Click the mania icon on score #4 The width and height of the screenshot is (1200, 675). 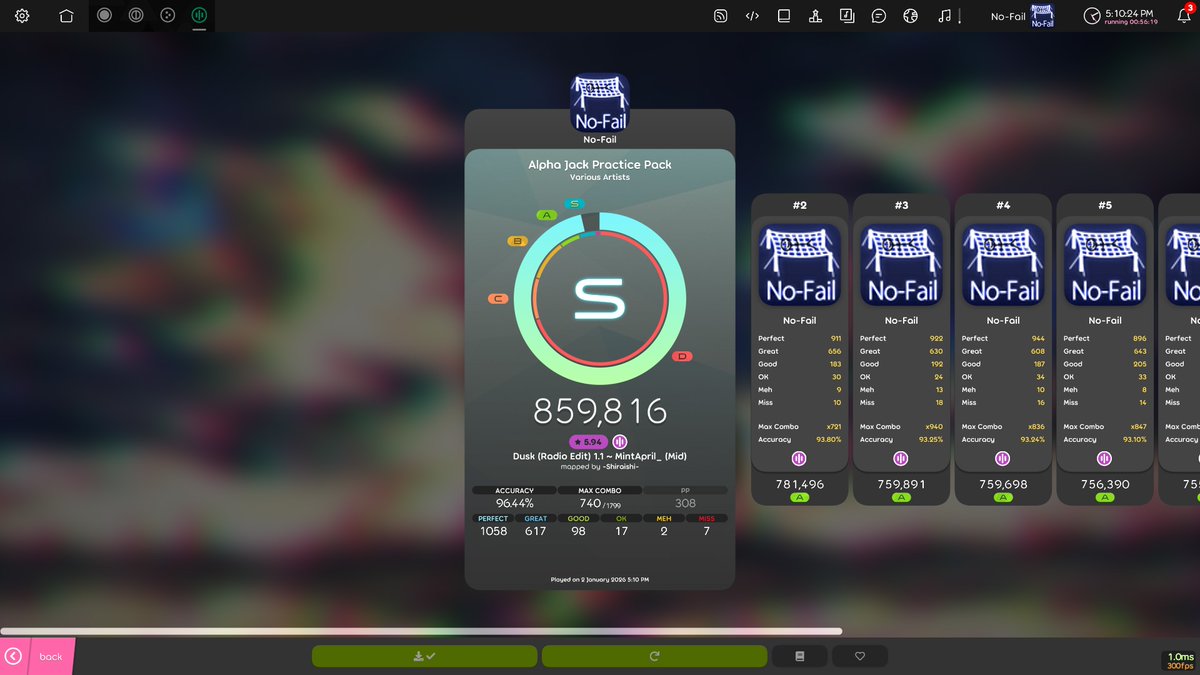(1003, 458)
